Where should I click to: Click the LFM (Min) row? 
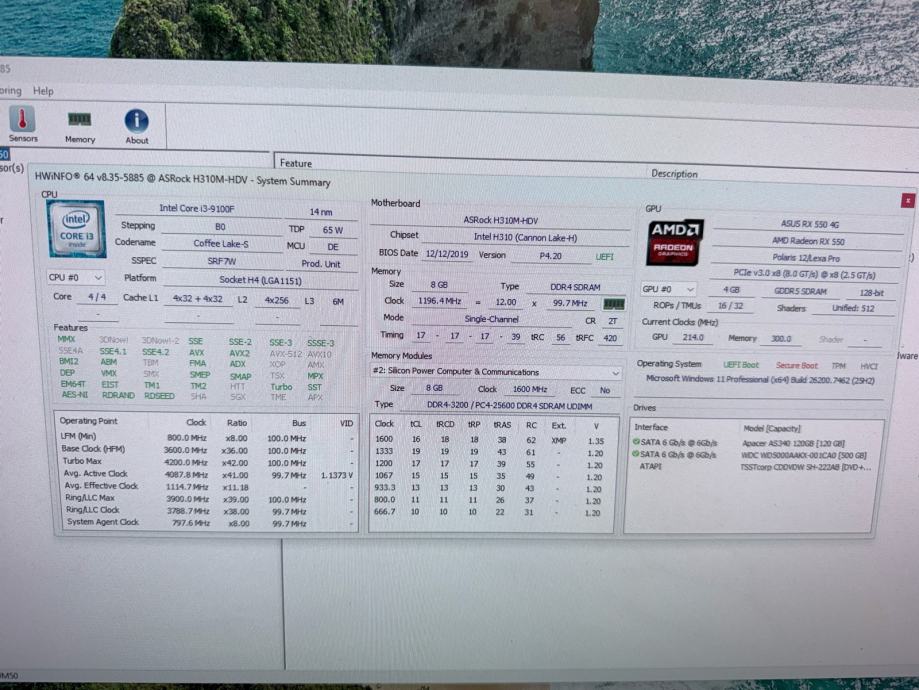[x=207, y=437]
